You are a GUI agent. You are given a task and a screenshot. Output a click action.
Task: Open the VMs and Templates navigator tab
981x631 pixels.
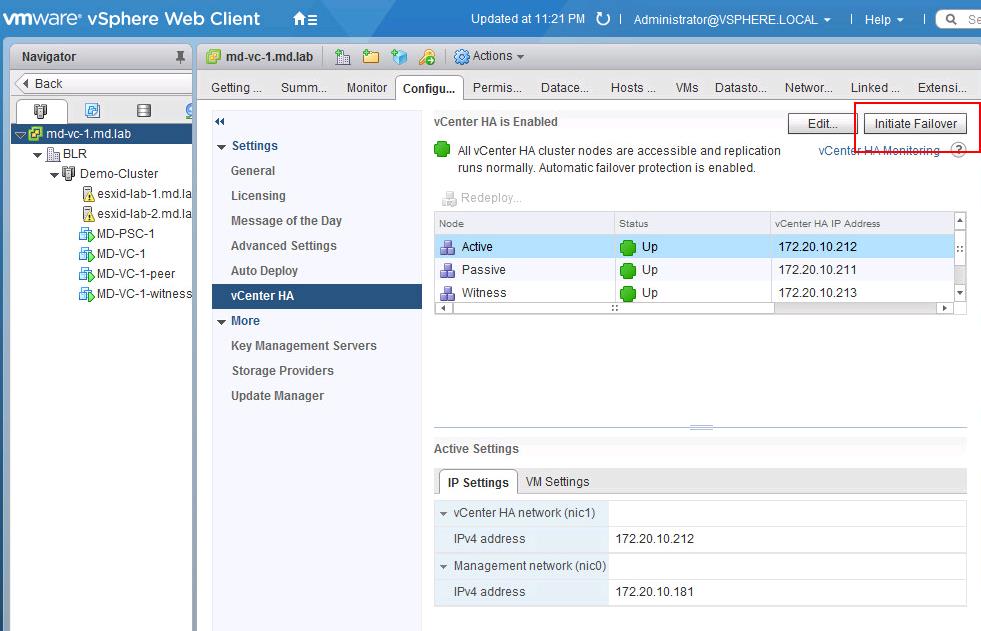[93, 111]
